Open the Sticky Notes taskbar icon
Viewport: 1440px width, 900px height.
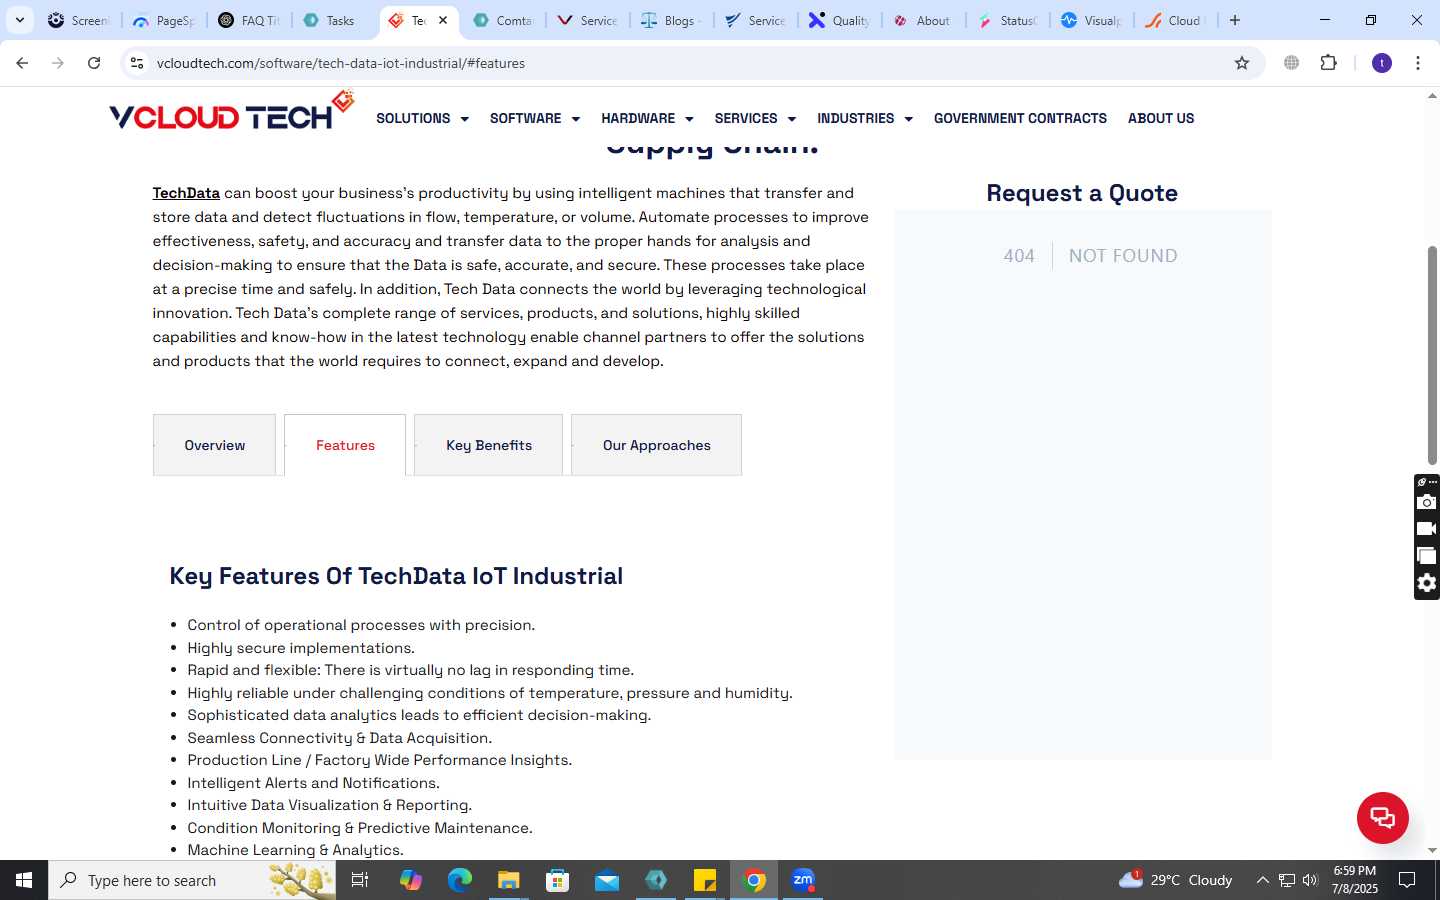tap(705, 880)
